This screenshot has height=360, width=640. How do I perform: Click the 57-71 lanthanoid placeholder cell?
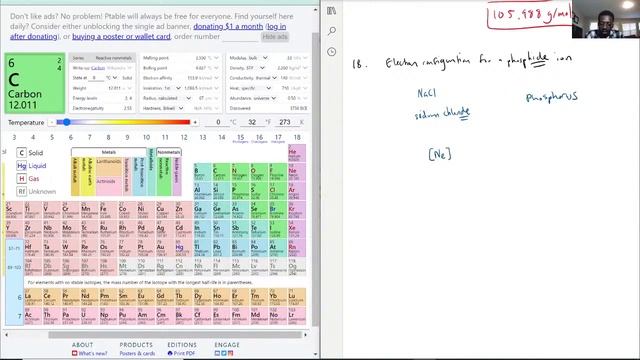(14, 248)
